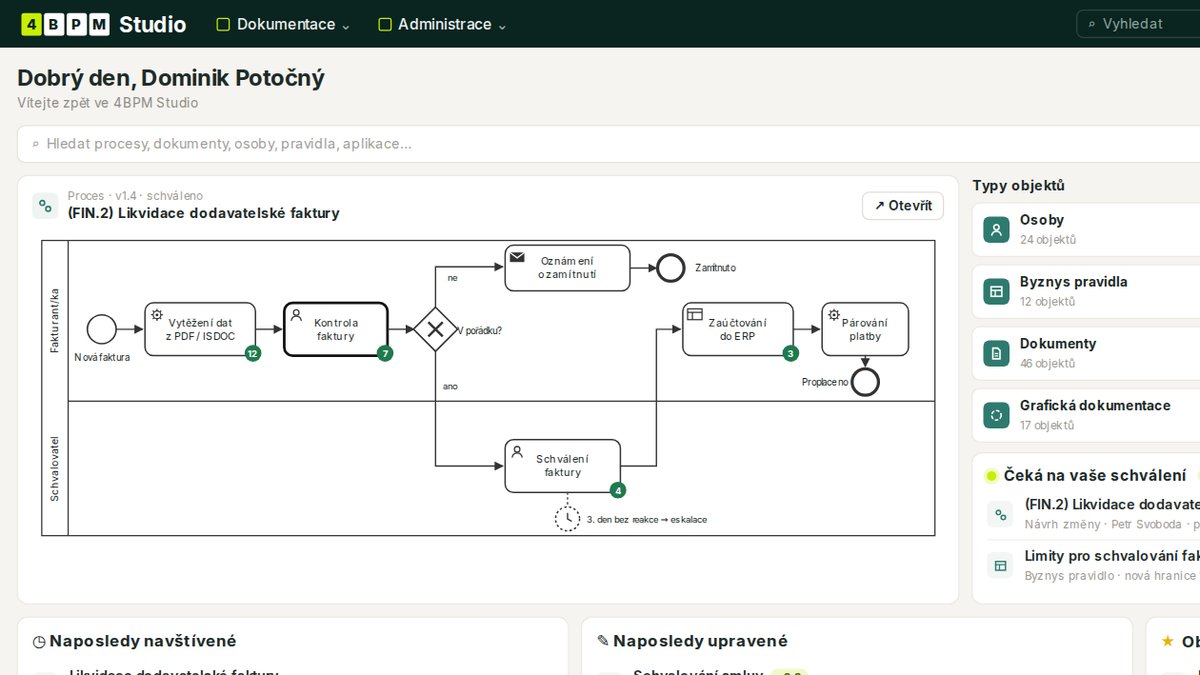The width and height of the screenshot is (1200, 675).
Task: Open the 'Limity pro schvalování' approval item
Action: (1112, 566)
